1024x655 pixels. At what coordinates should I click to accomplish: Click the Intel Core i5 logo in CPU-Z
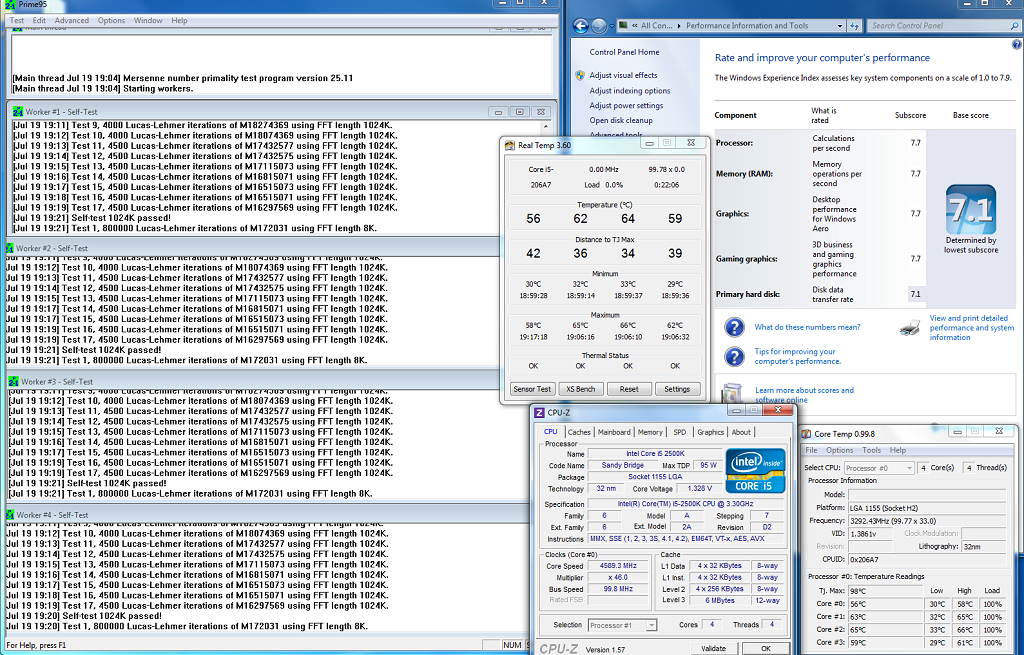756,470
